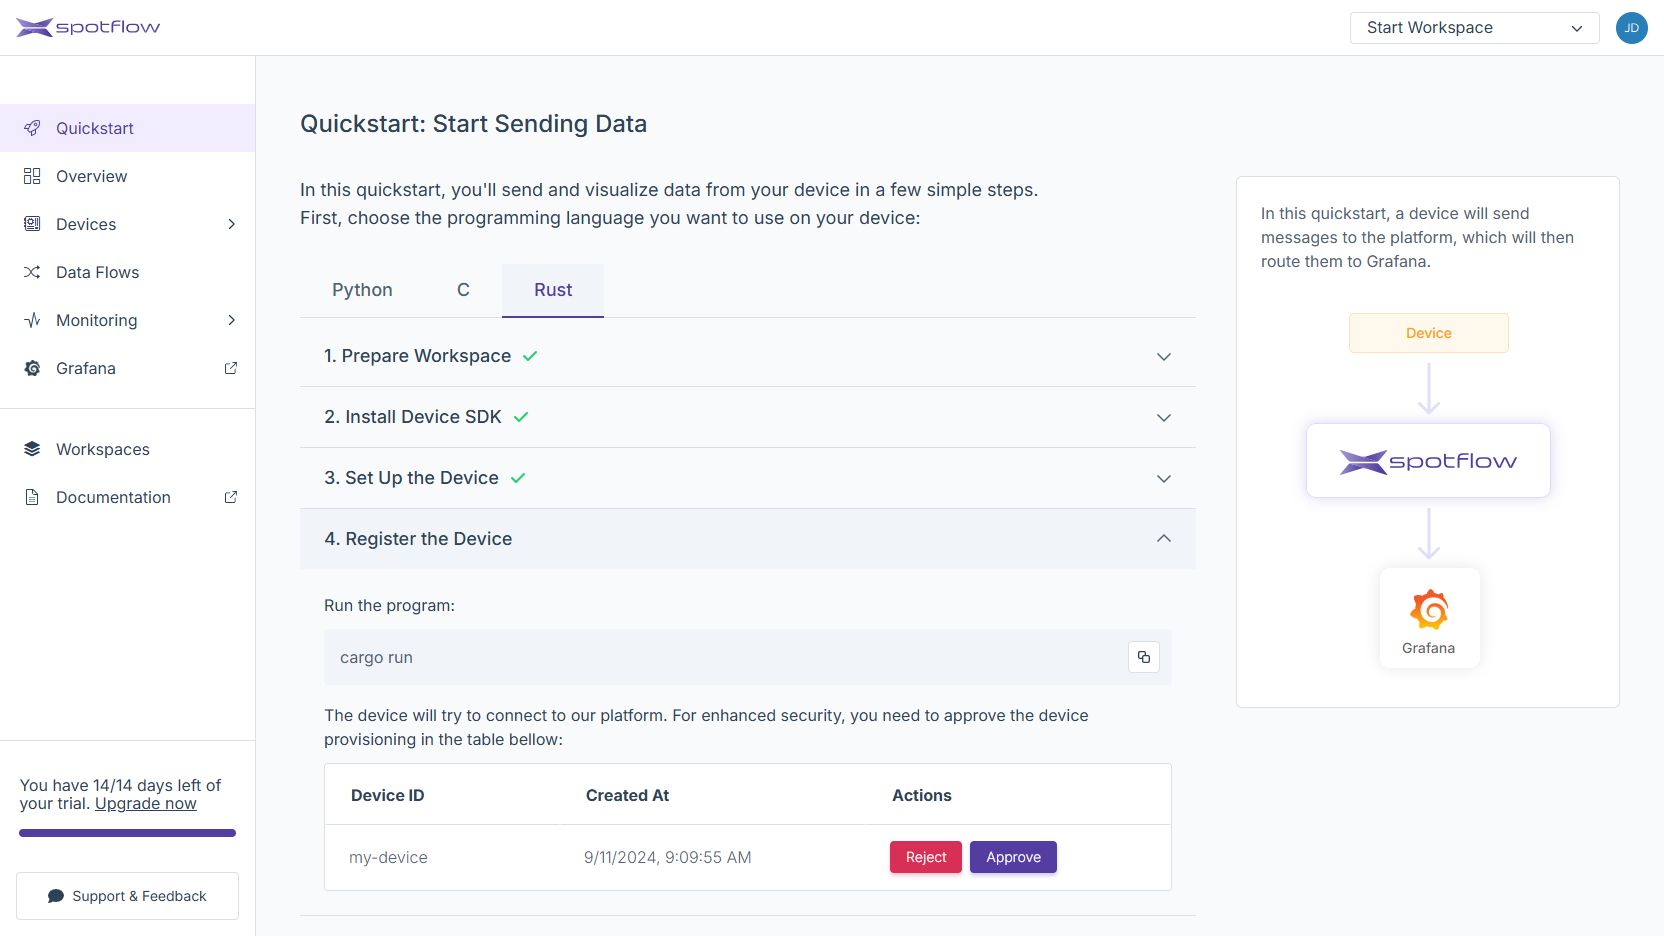Screen dimensions: 1664x936
Task: Click the cargo run code block
Action: (x=748, y=657)
